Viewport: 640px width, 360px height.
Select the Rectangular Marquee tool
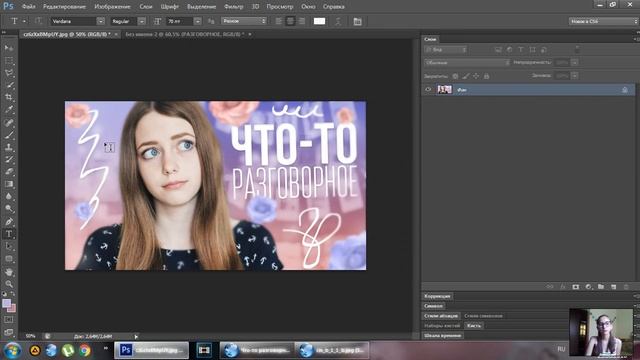(x=9, y=61)
